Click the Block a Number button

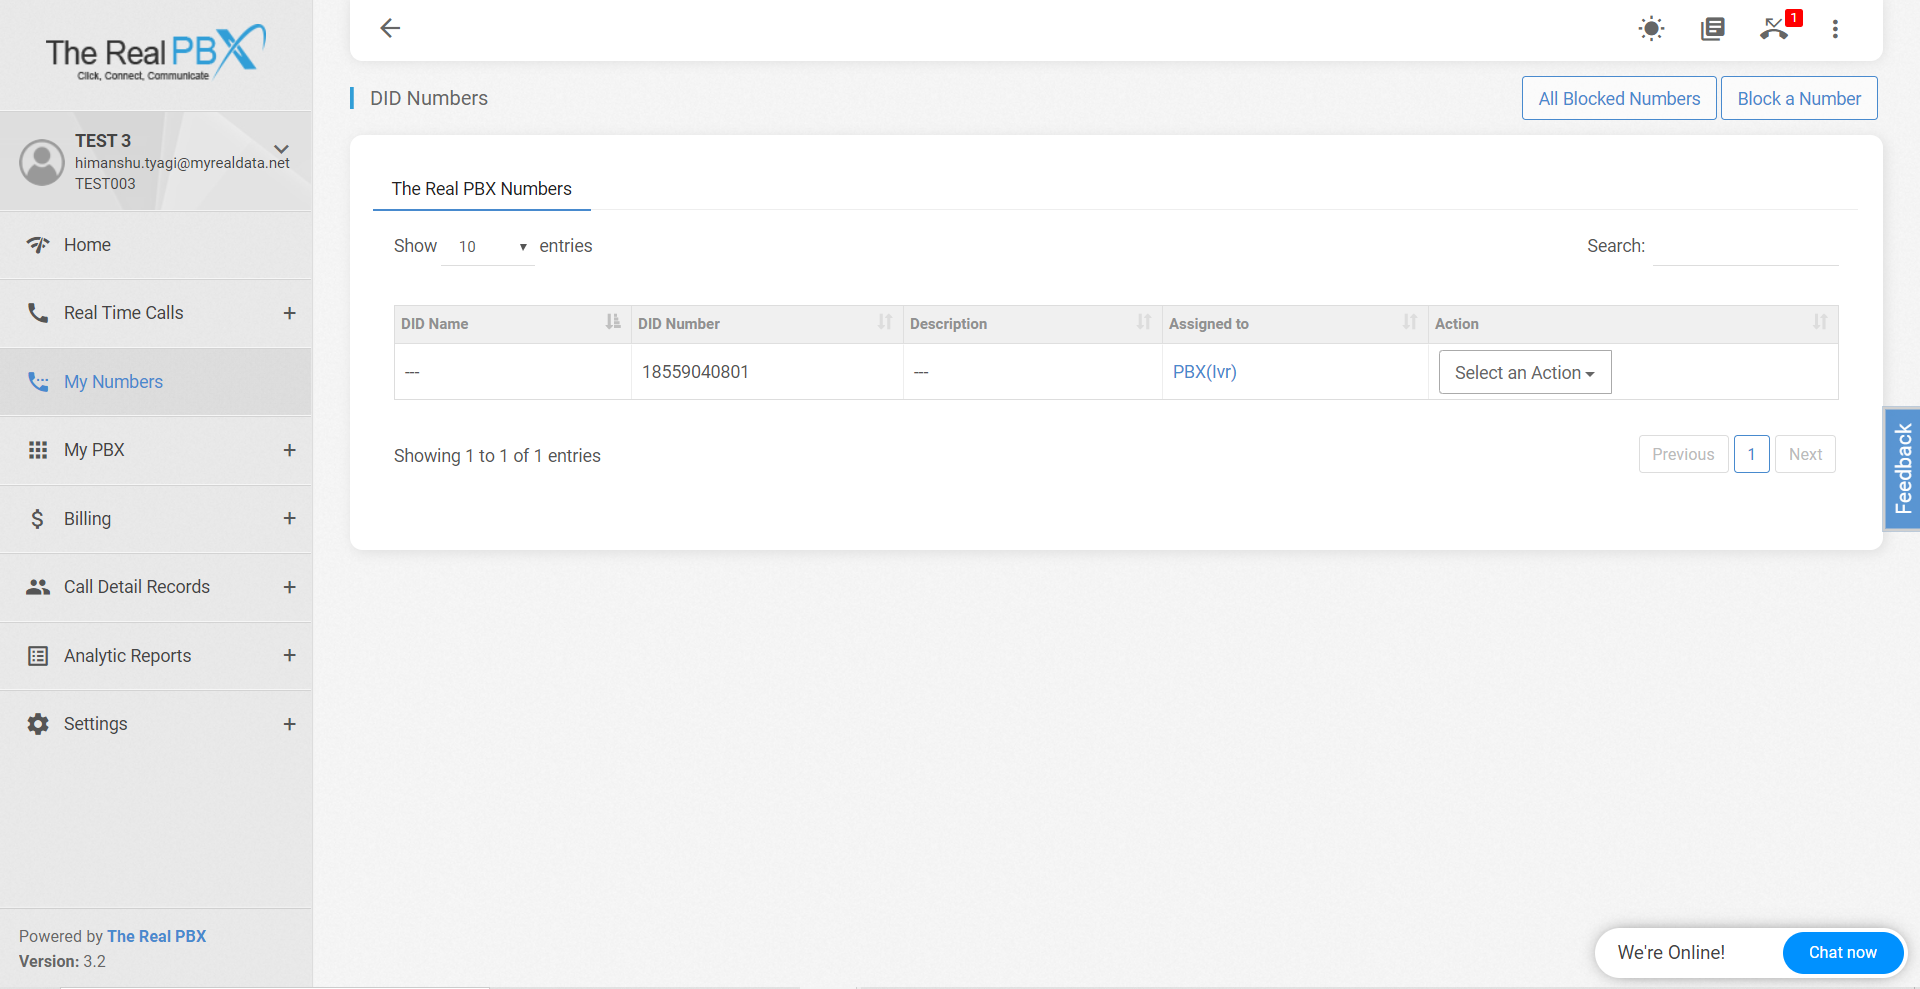[x=1798, y=98]
